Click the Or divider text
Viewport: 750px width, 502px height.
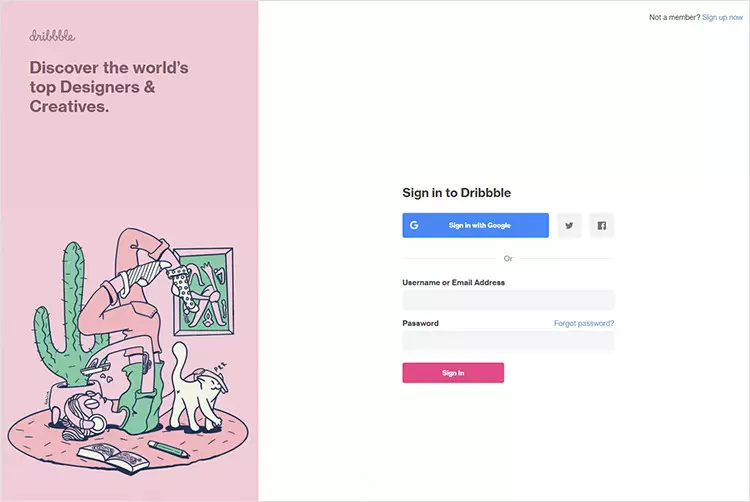[x=508, y=258]
